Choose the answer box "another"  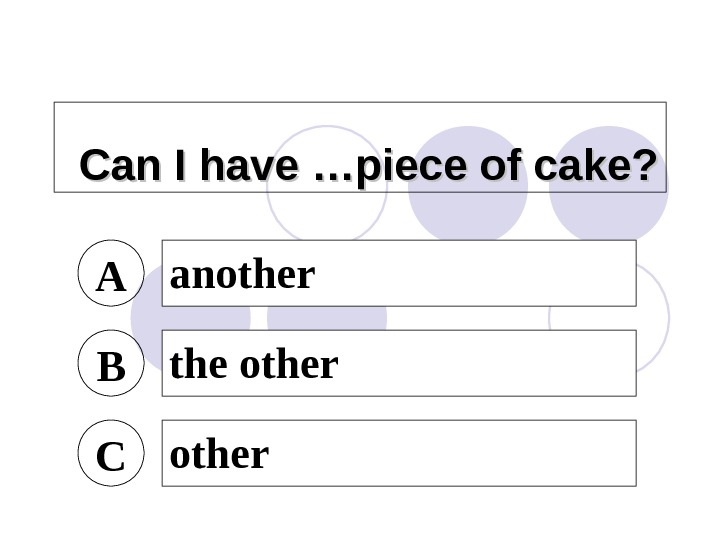tap(398, 273)
